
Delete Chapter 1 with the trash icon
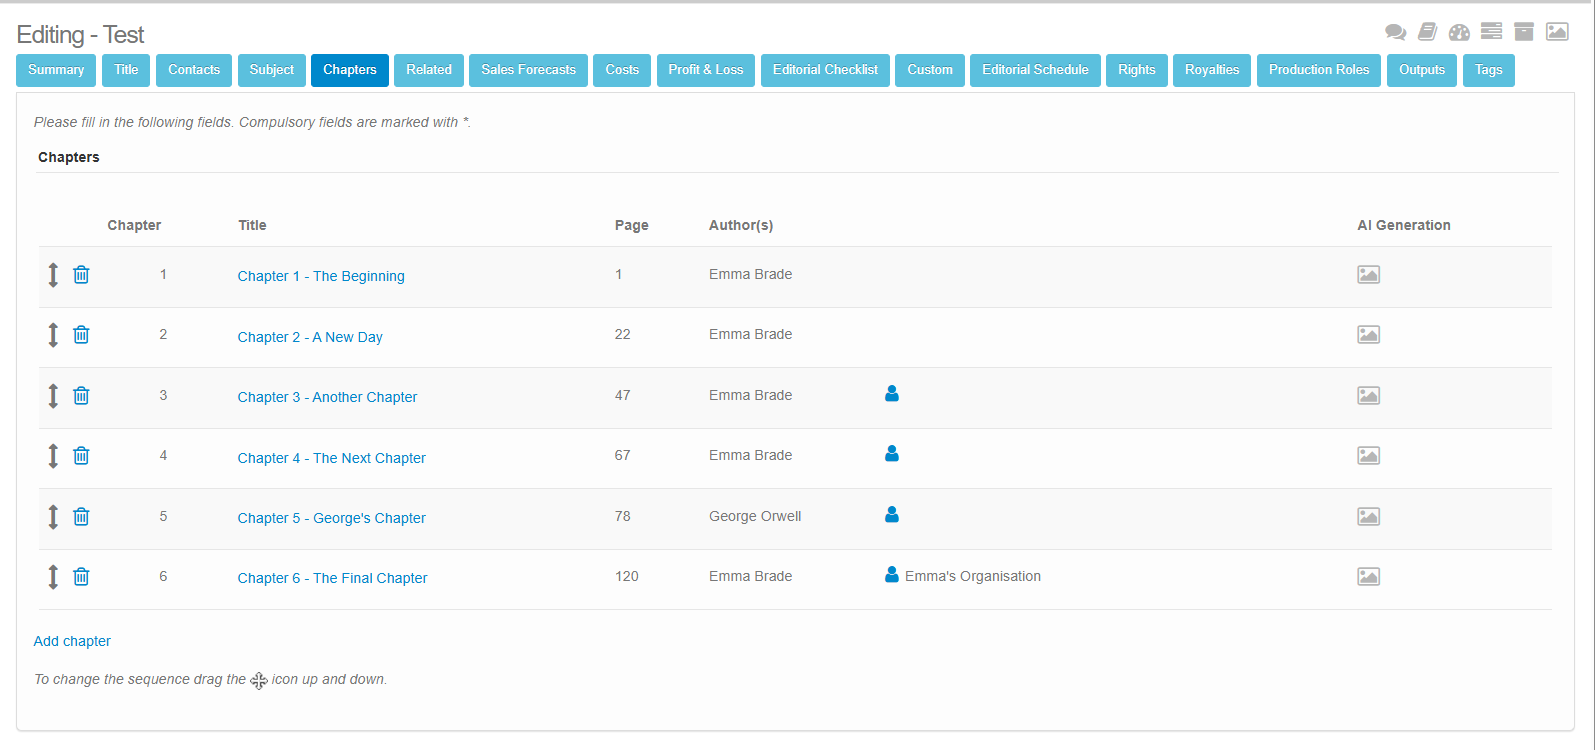(82, 274)
